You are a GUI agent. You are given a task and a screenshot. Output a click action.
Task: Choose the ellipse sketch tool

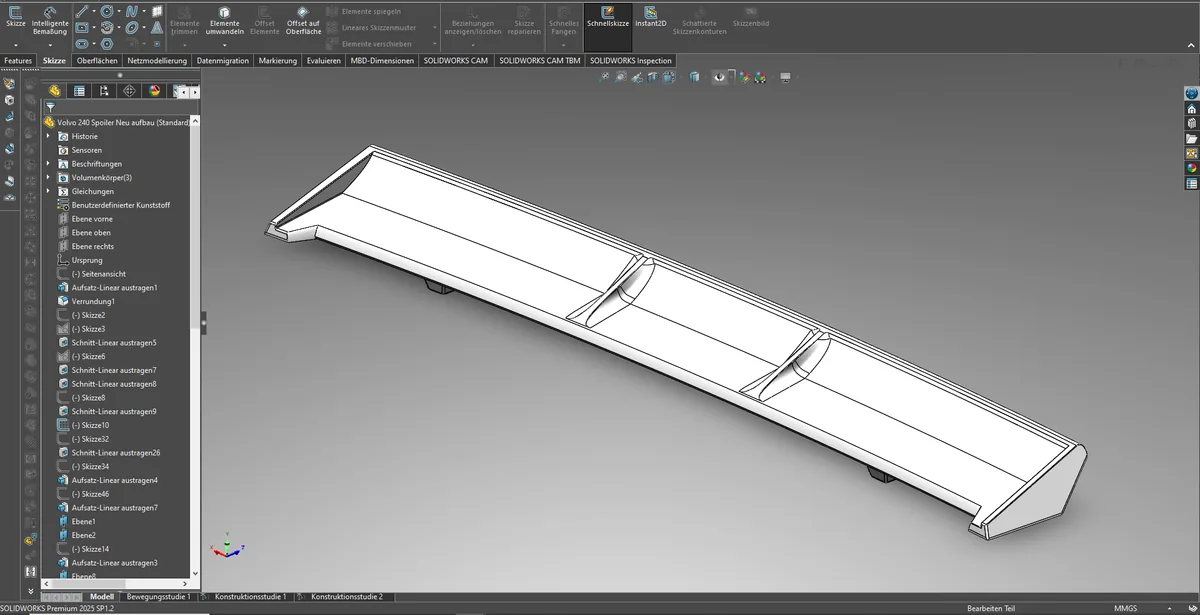pos(132,28)
